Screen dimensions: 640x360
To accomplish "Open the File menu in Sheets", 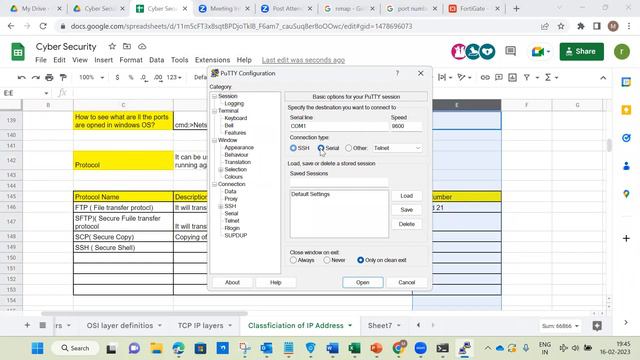I will pyautogui.click(x=41, y=60).
